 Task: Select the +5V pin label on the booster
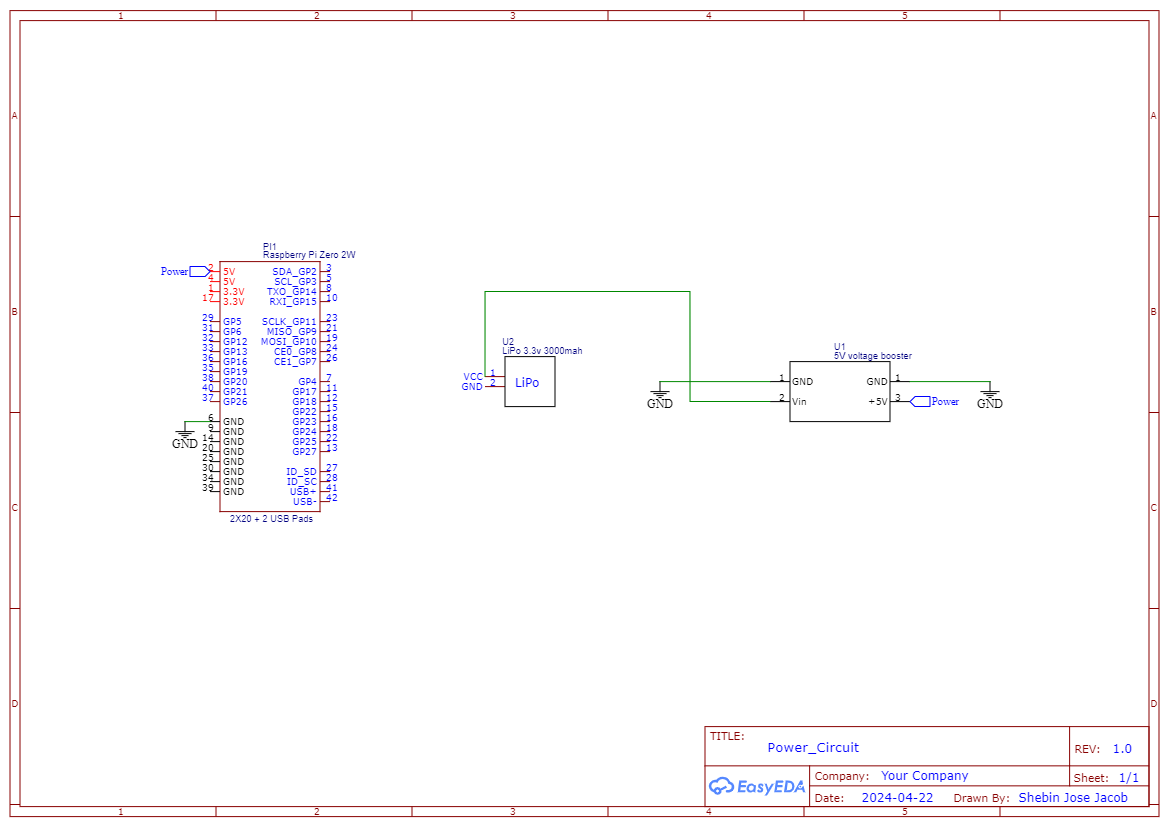tap(877, 401)
